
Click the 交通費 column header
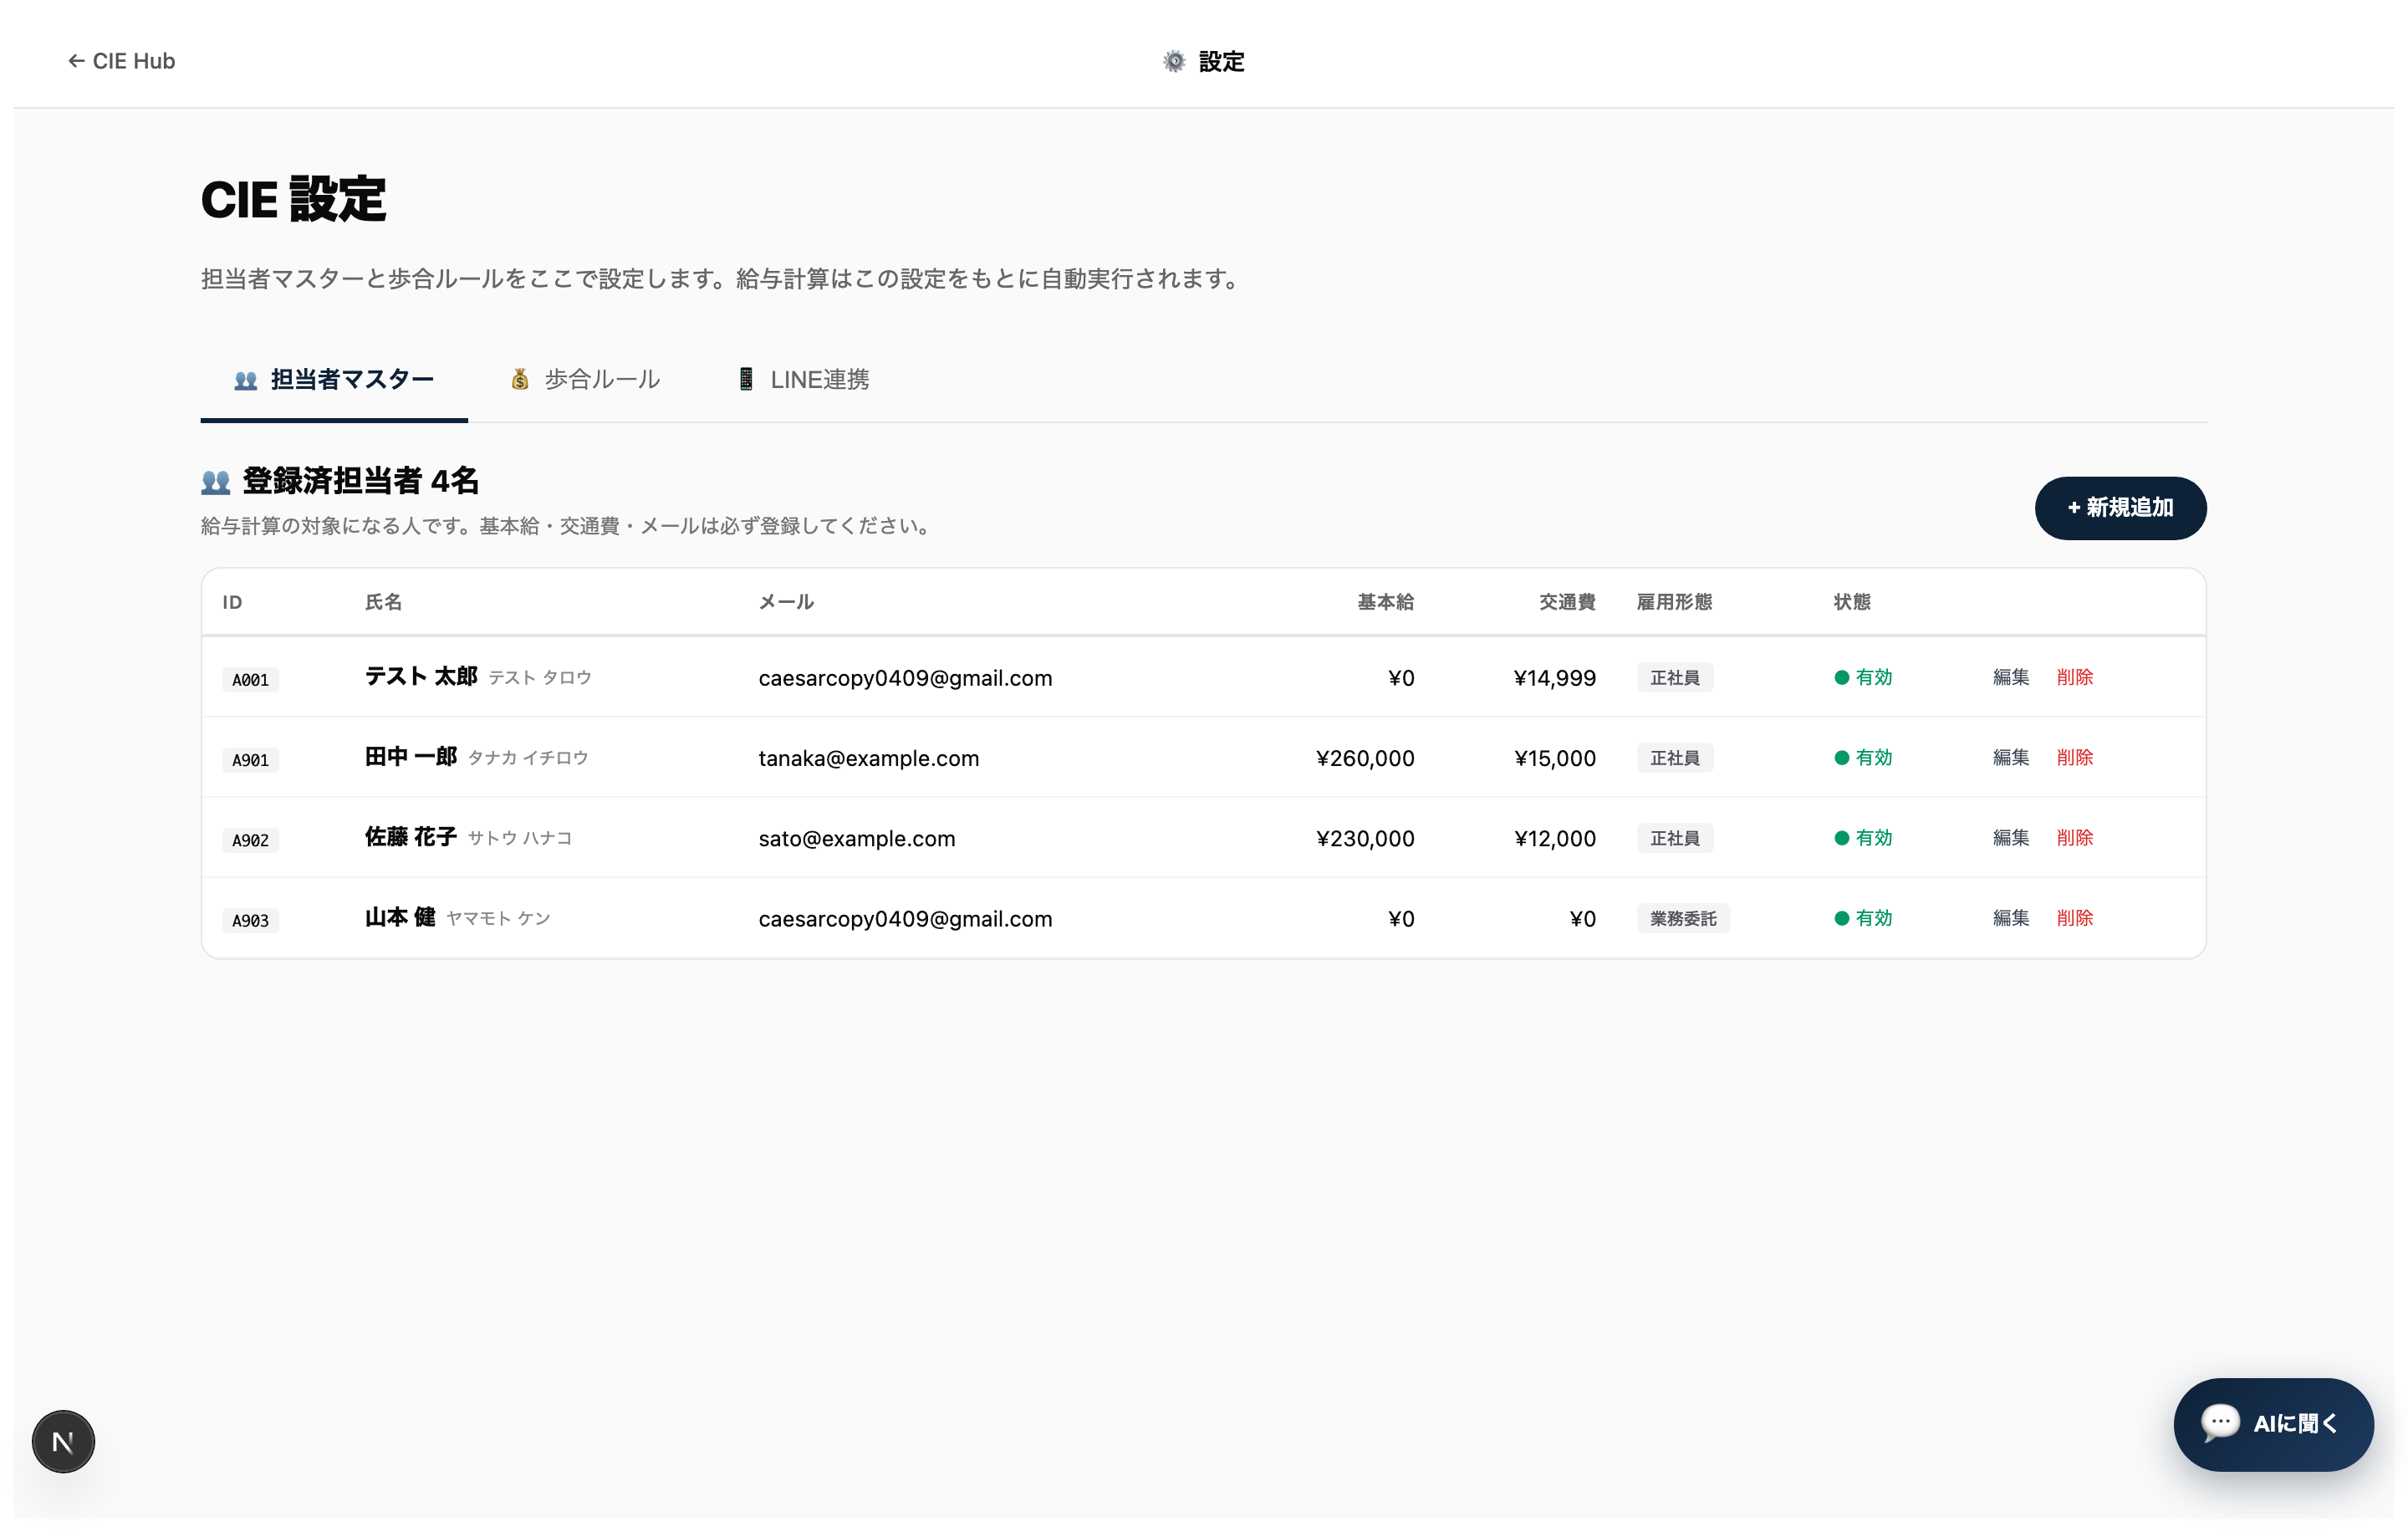(1567, 602)
